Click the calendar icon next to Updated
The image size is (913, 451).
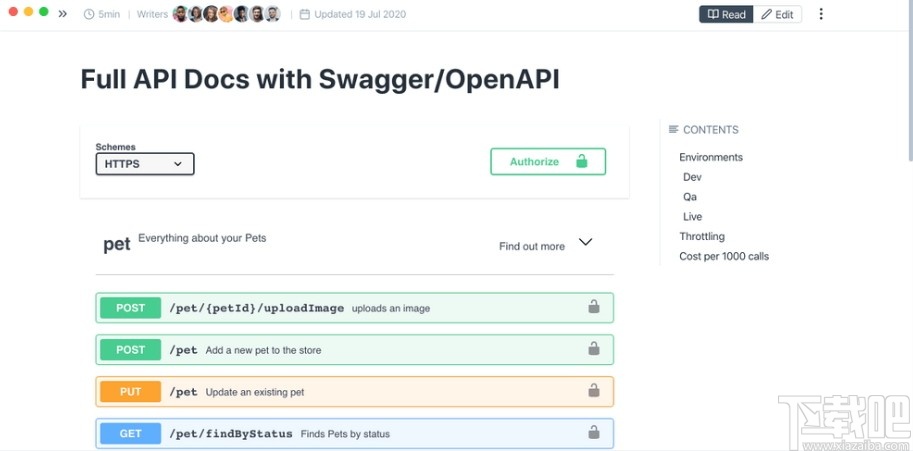(305, 15)
